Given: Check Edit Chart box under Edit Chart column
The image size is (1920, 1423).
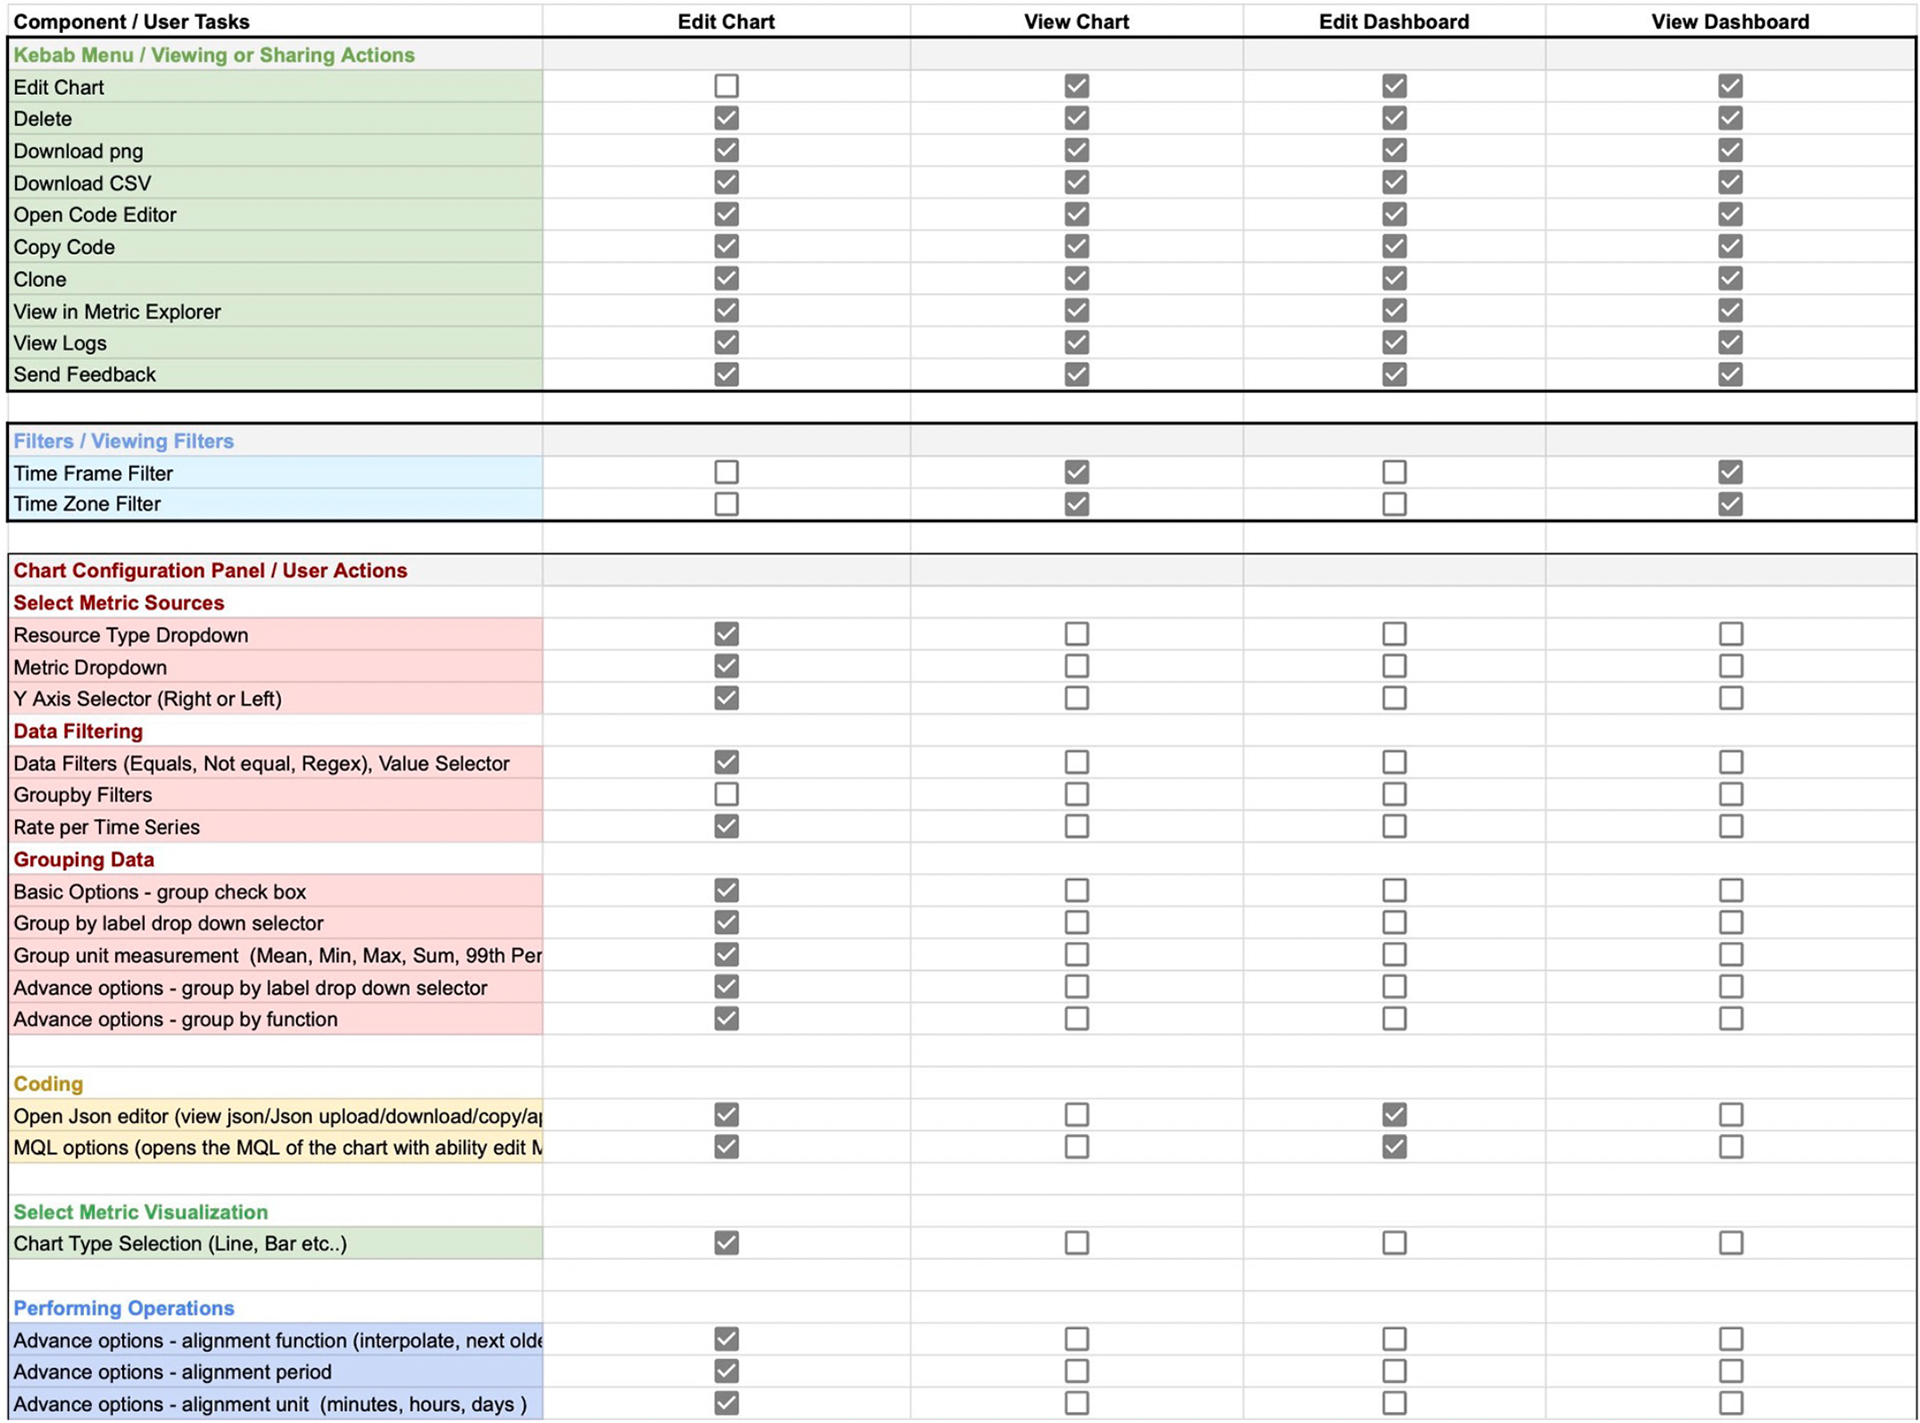Looking at the screenshot, I should (x=726, y=86).
